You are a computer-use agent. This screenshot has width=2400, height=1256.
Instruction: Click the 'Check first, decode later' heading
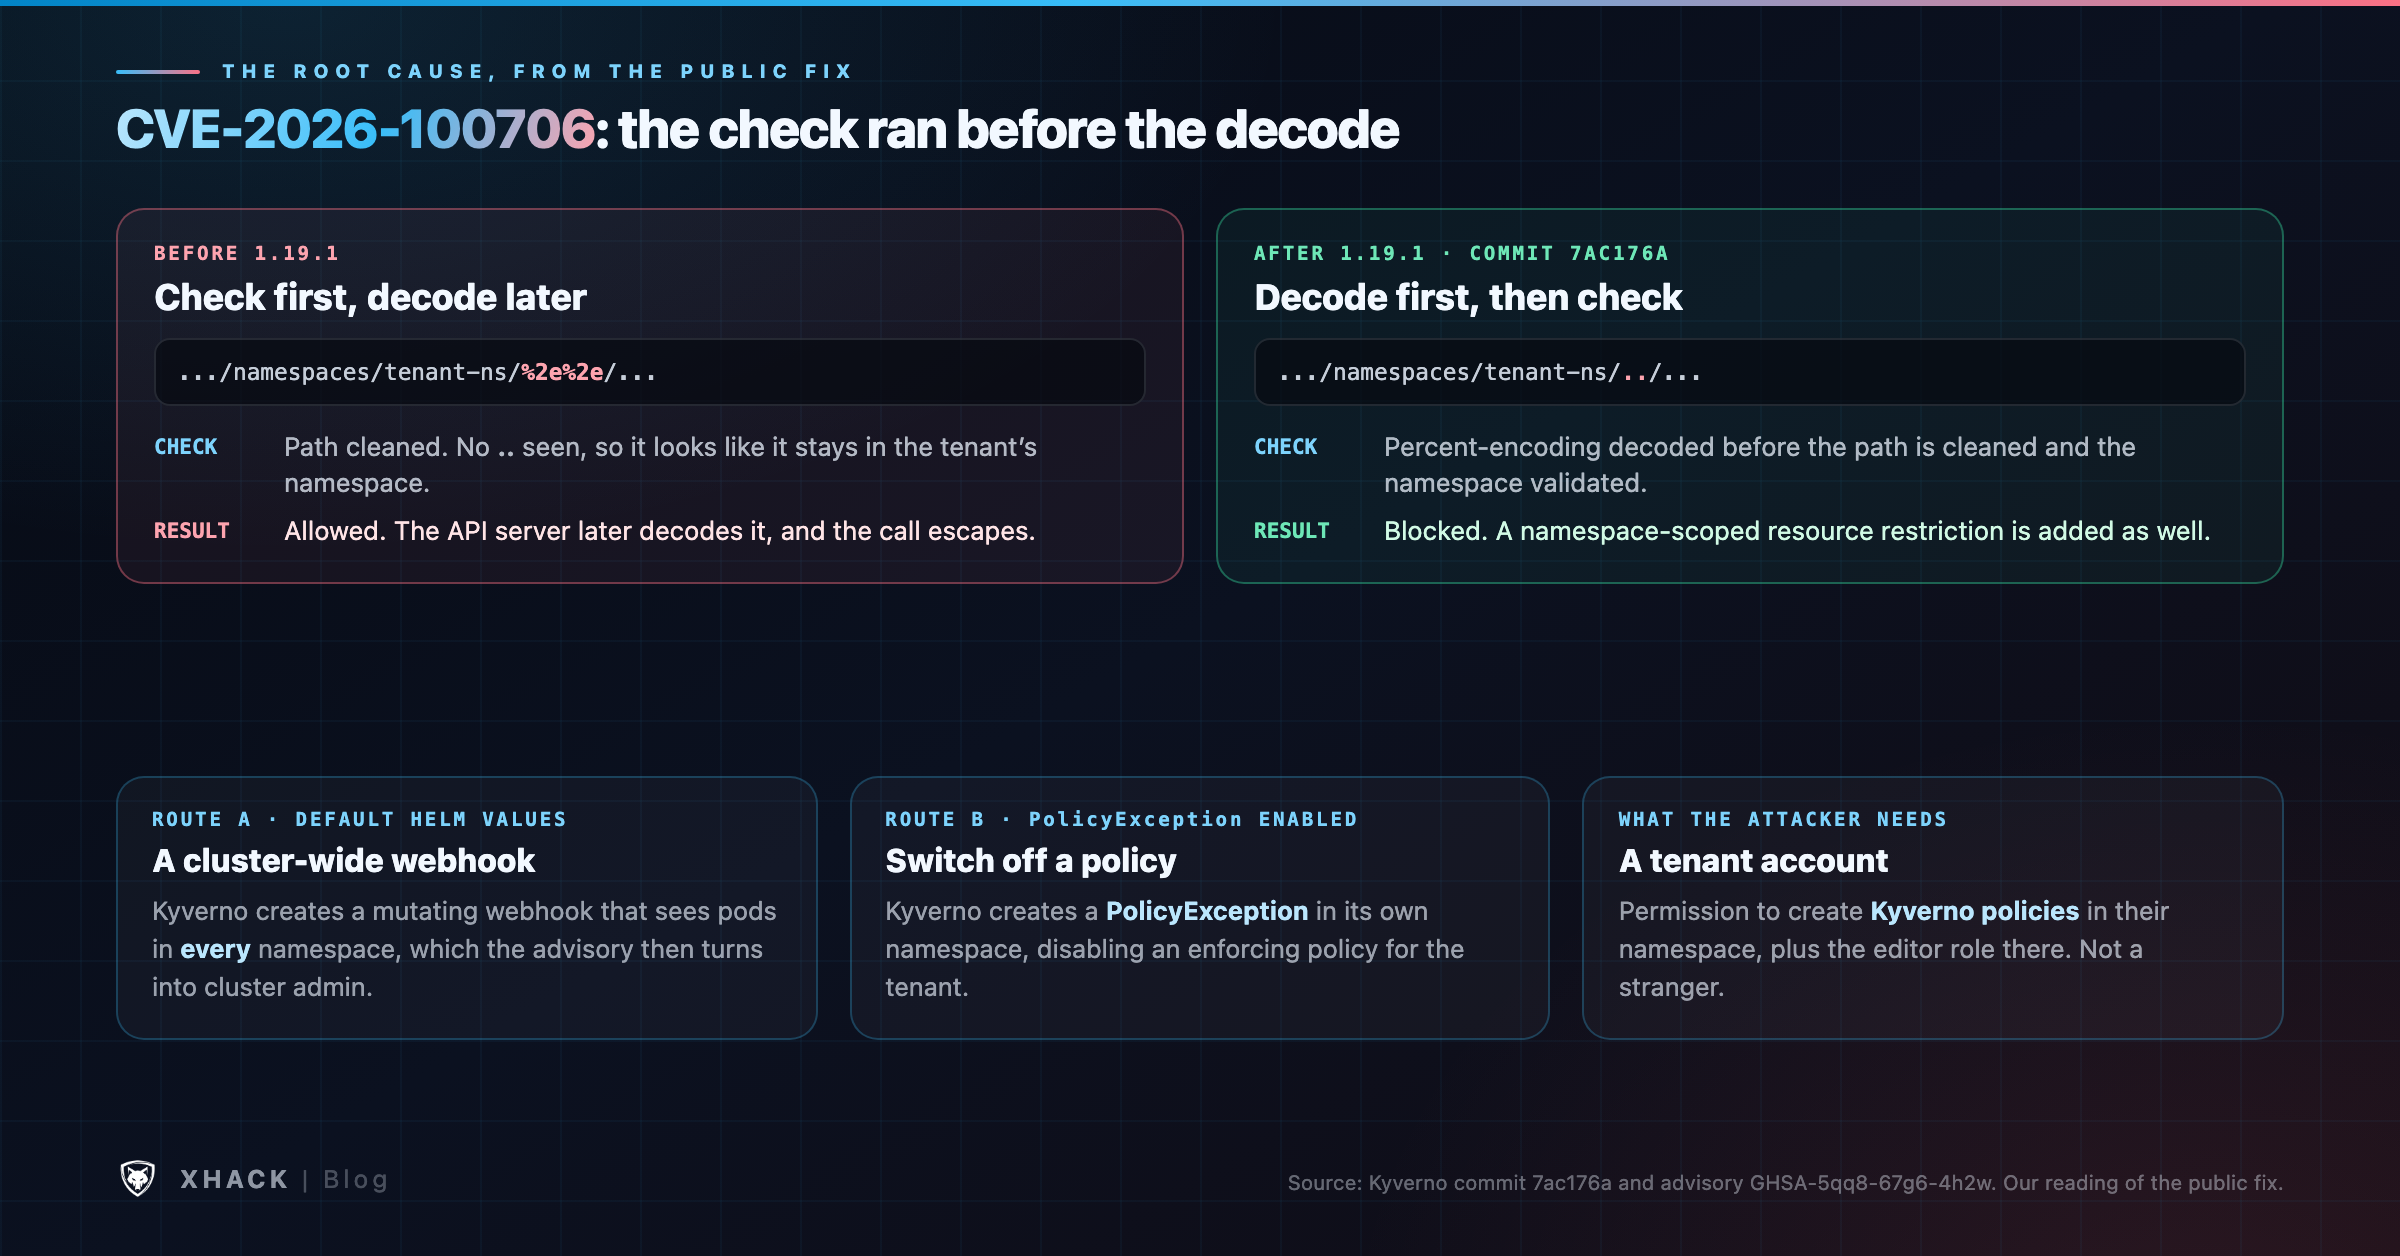click(370, 297)
